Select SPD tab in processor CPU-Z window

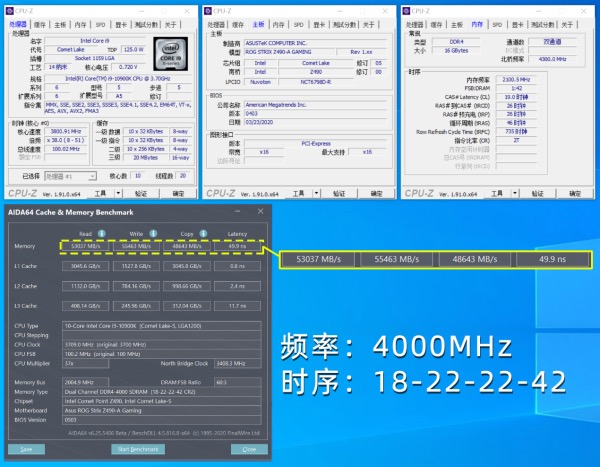click(x=101, y=25)
